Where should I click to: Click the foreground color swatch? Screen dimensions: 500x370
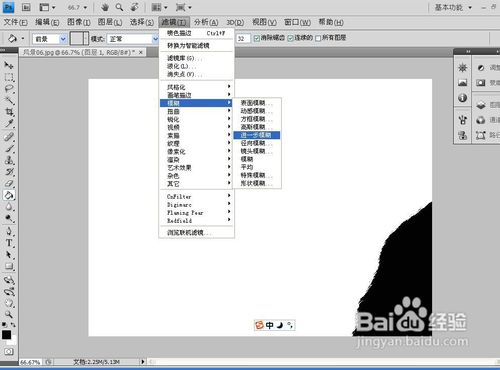pyautogui.click(x=6, y=335)
